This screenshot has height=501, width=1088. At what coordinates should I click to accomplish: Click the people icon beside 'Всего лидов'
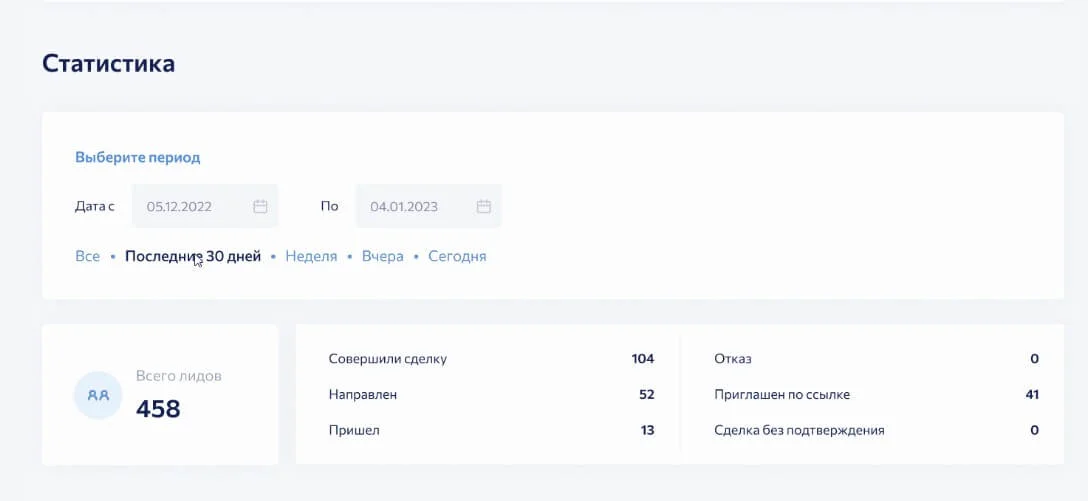[98, 395]
